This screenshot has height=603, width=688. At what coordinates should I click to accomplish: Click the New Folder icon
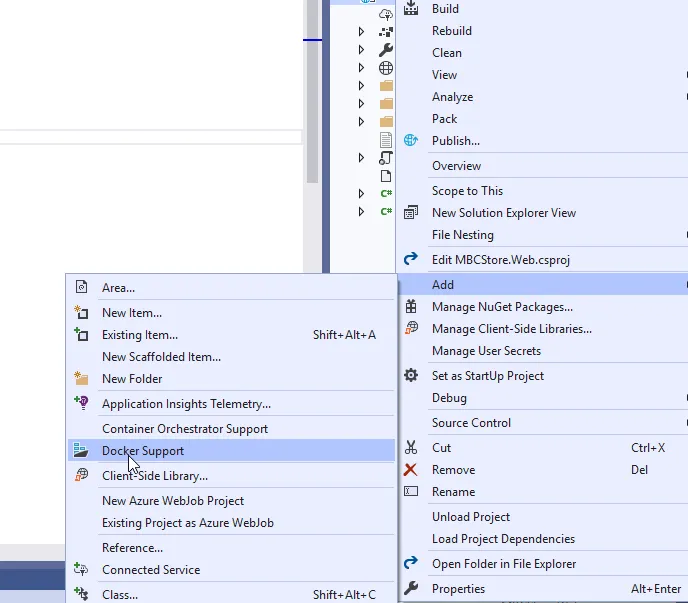tap(81, 378)
